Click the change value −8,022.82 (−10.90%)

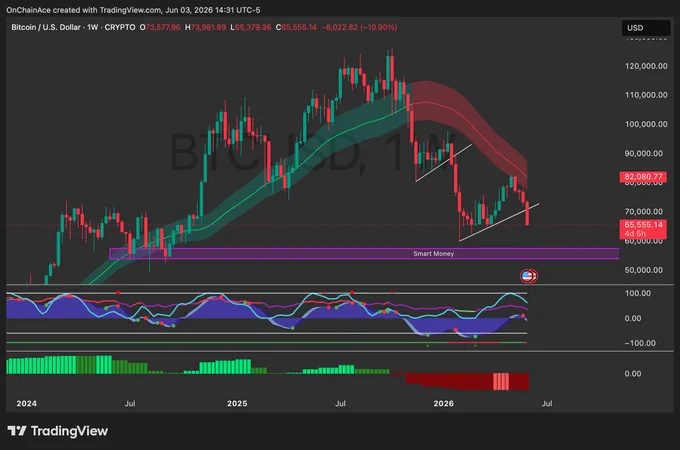pos(359,27)
